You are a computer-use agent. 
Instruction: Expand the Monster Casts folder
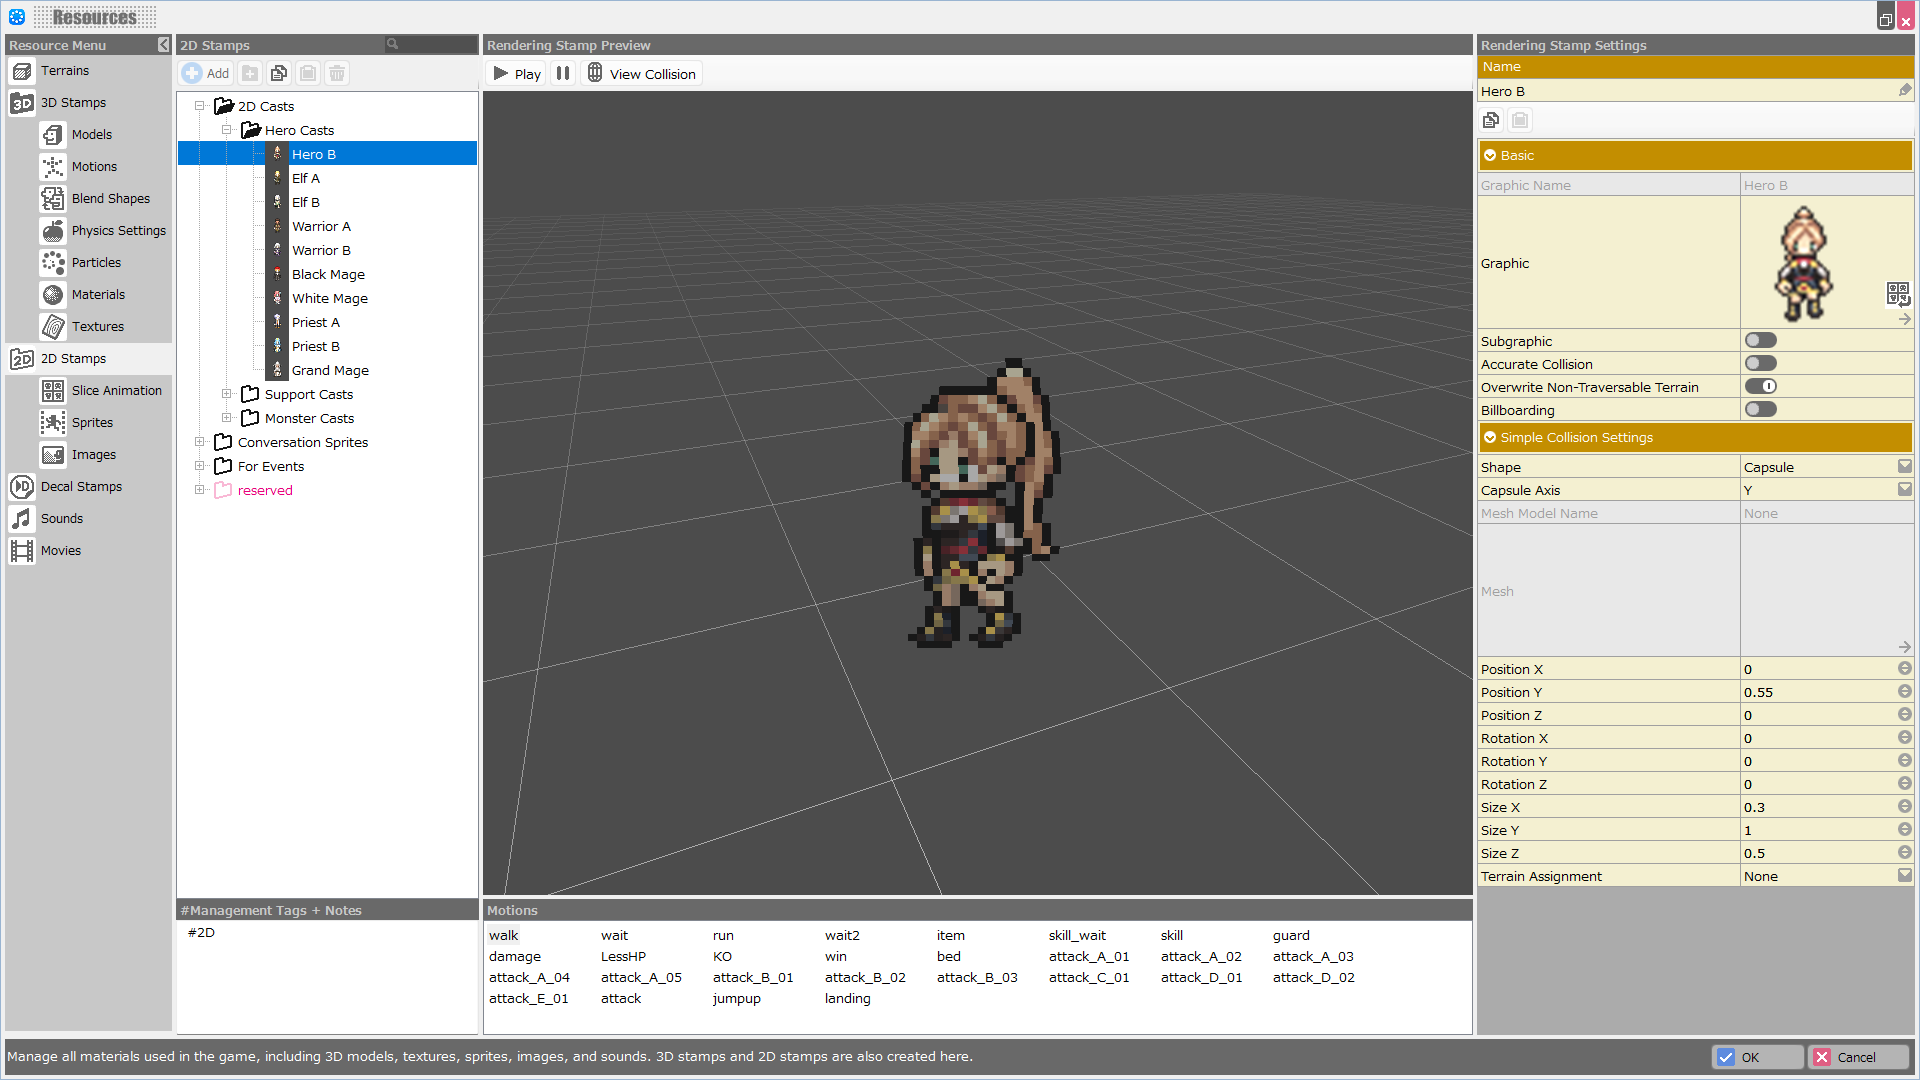tap(227, 418)
